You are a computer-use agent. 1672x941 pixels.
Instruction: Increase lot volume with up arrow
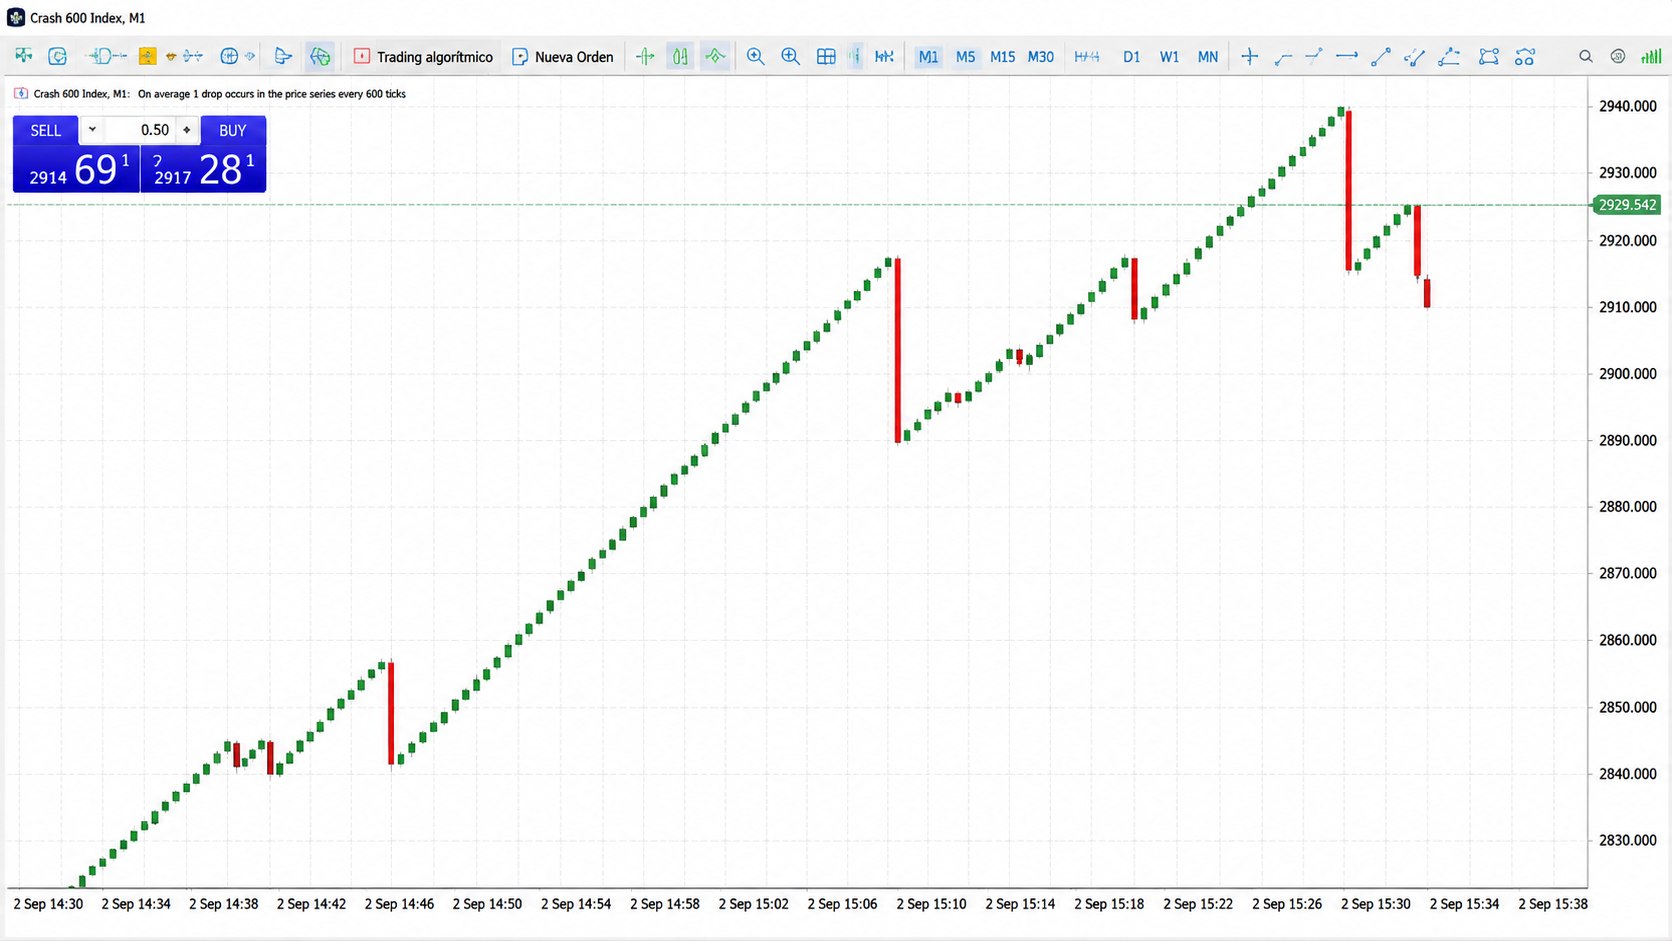tap(187, 130)
